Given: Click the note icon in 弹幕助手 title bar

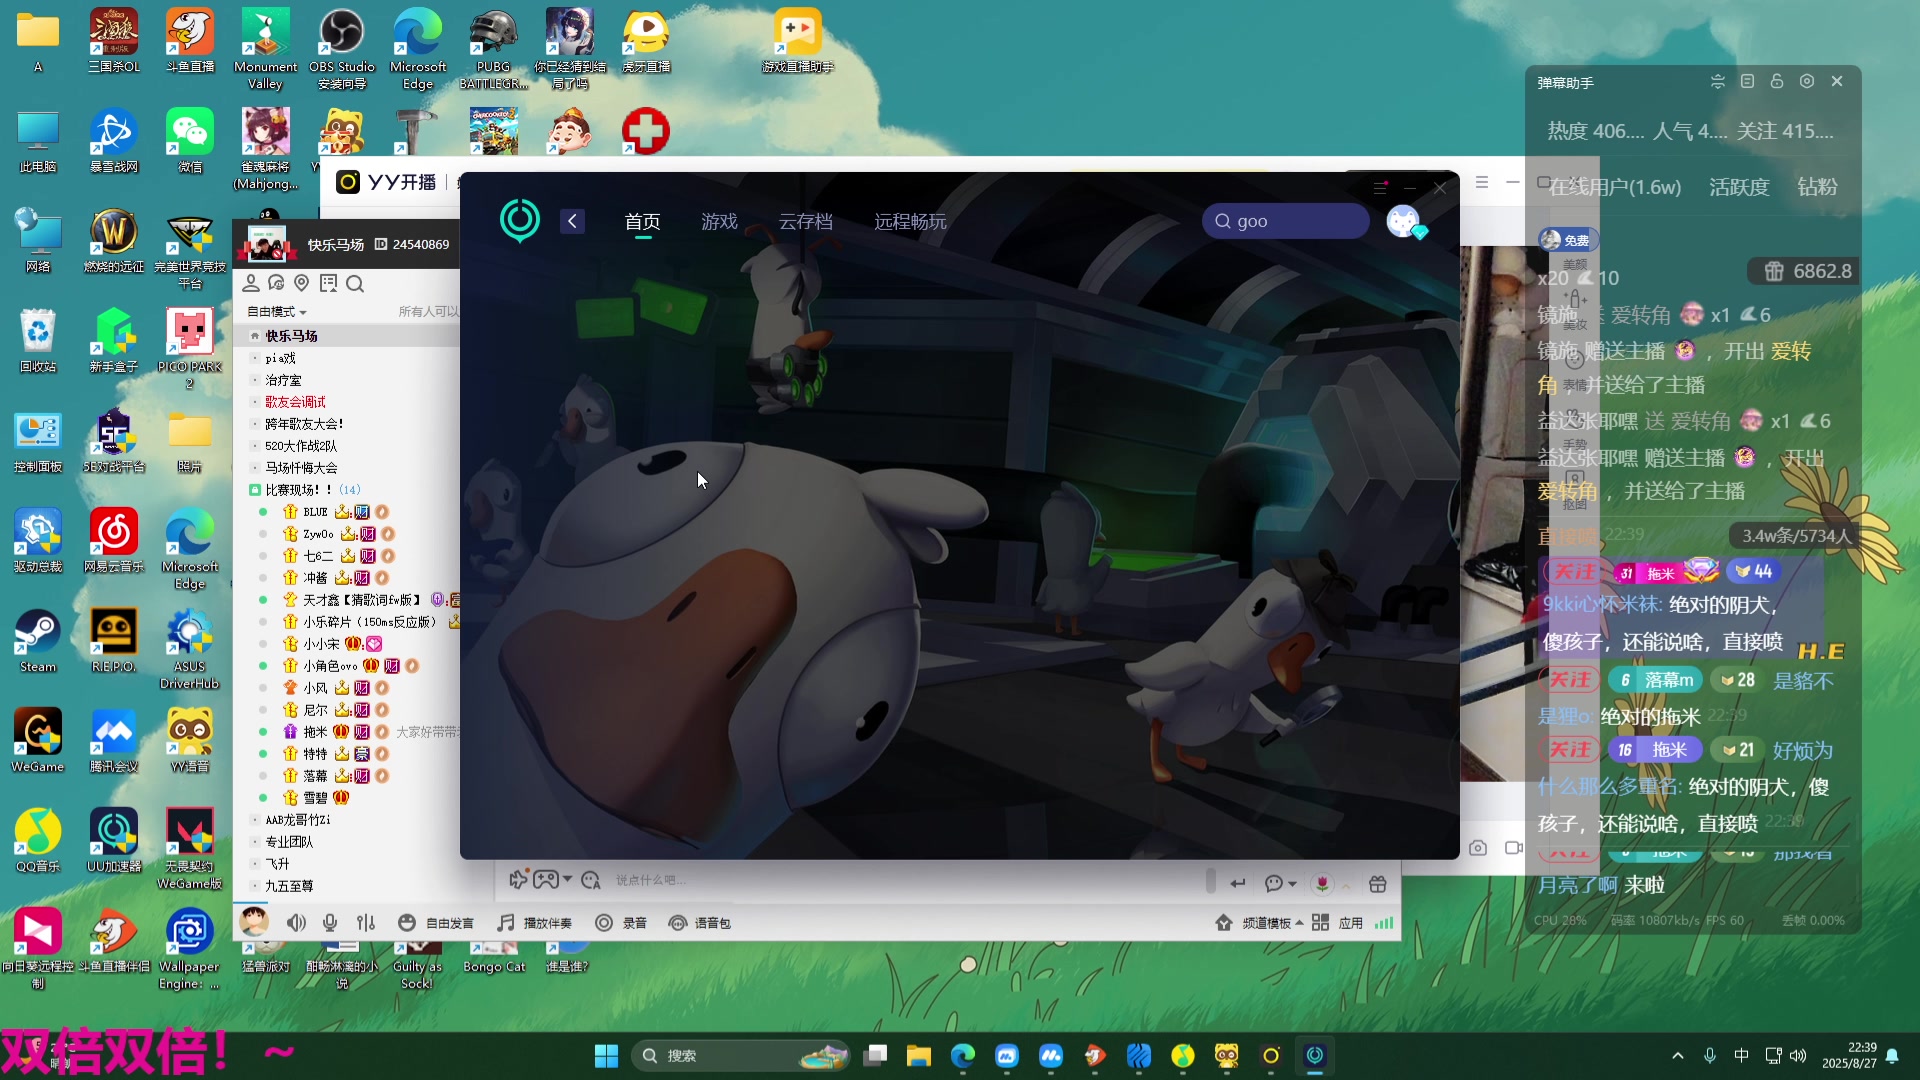Looking at the screenshot, I should tap(1747, 82).
